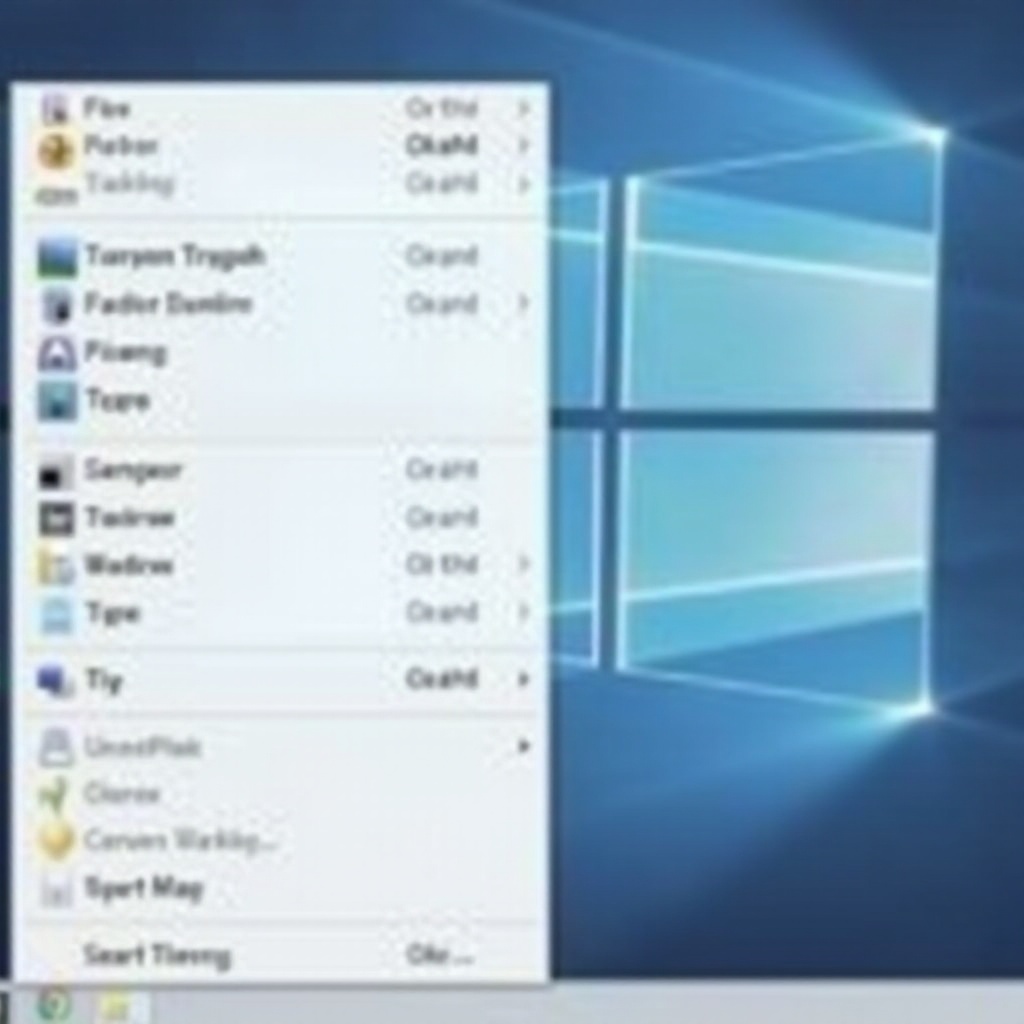Open the Fadior Dembre submenu arrow
1024x1024 pixels.
click(523, 303)
